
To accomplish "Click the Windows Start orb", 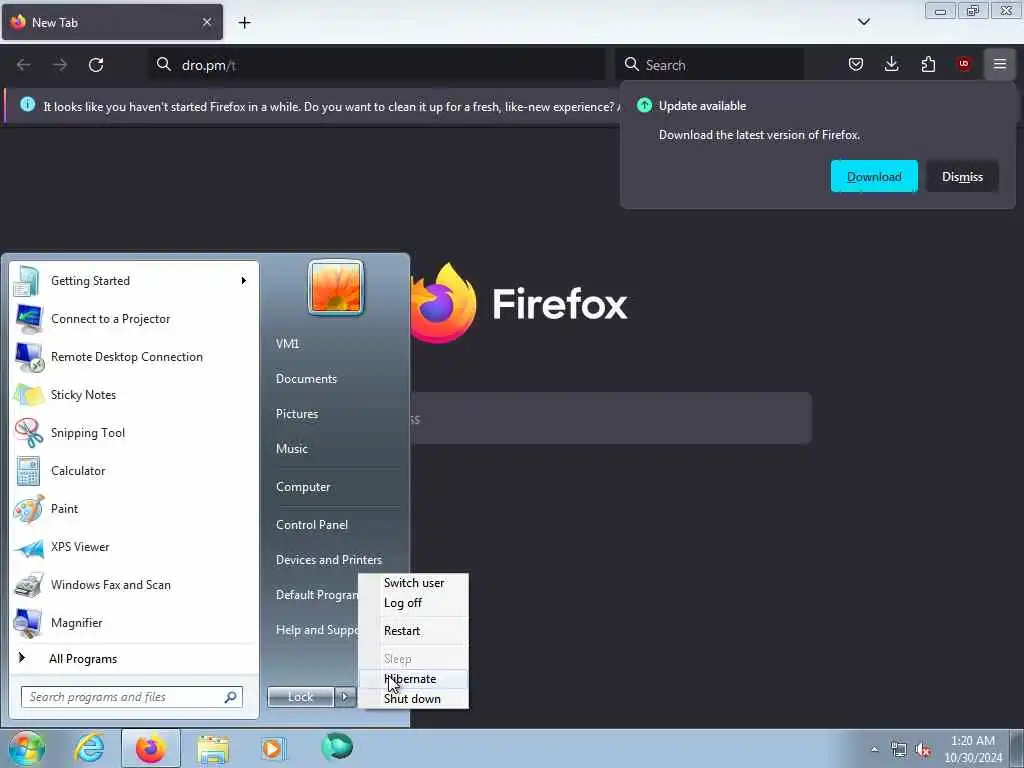I will 26,748.
